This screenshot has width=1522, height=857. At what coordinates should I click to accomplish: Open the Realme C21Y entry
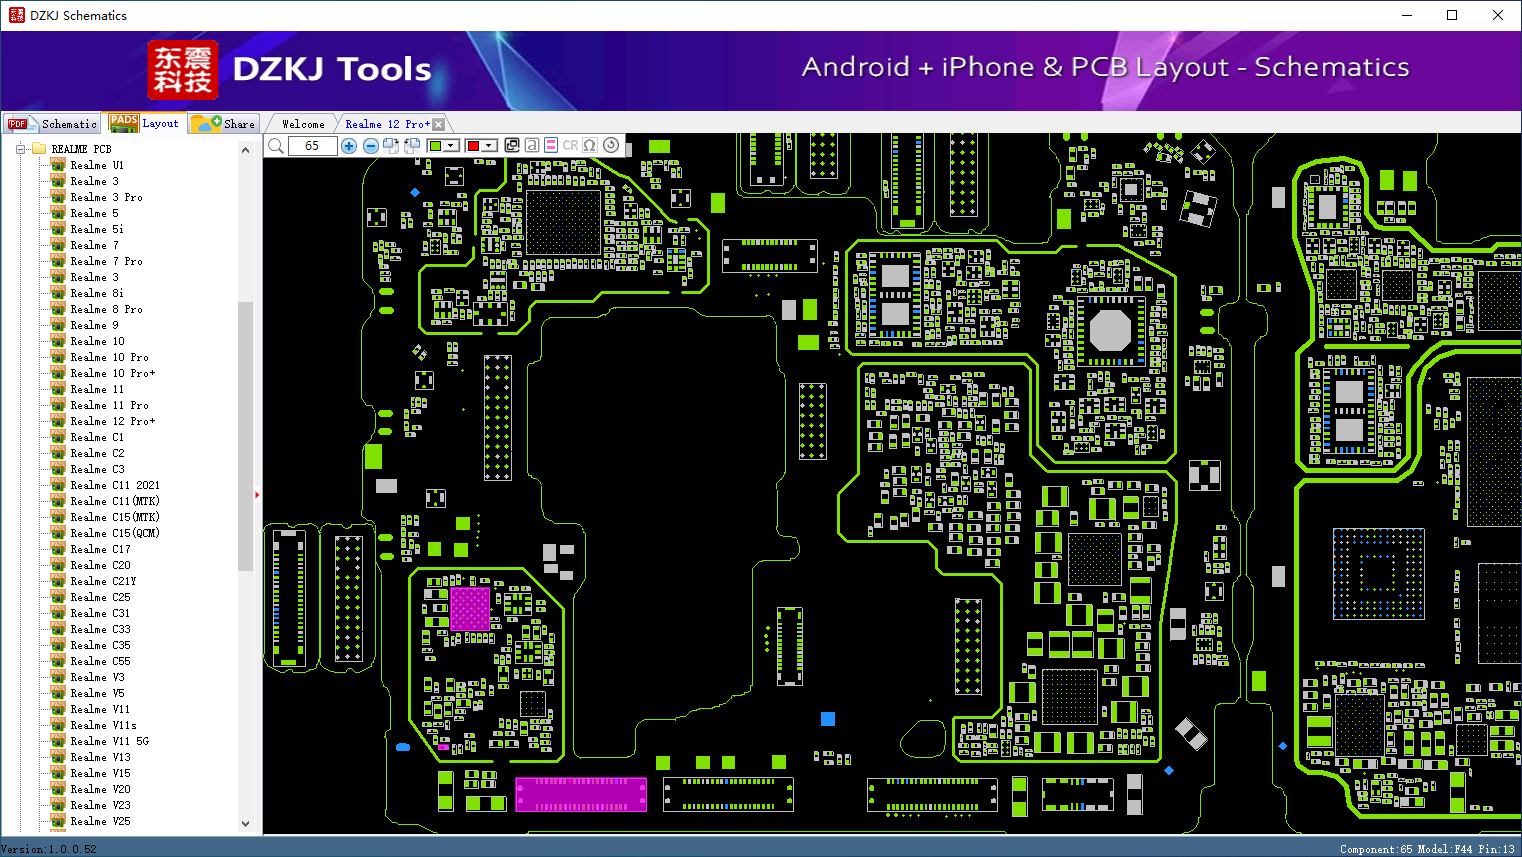pos(103,581)
